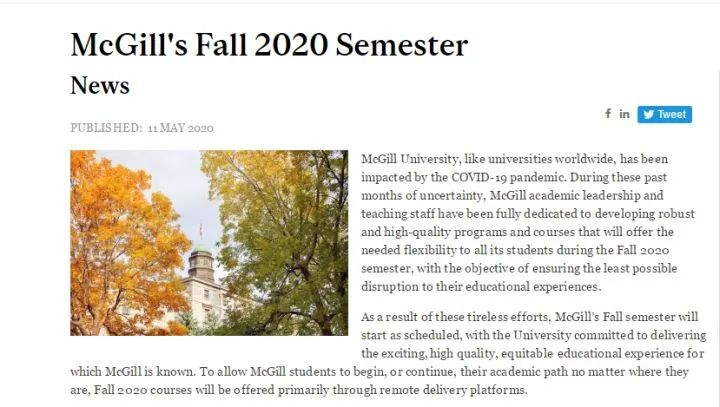Click the Twitter bird icon in the Tweet button
The height and width of the screenshot is (407, 720).
coord(648,114)
